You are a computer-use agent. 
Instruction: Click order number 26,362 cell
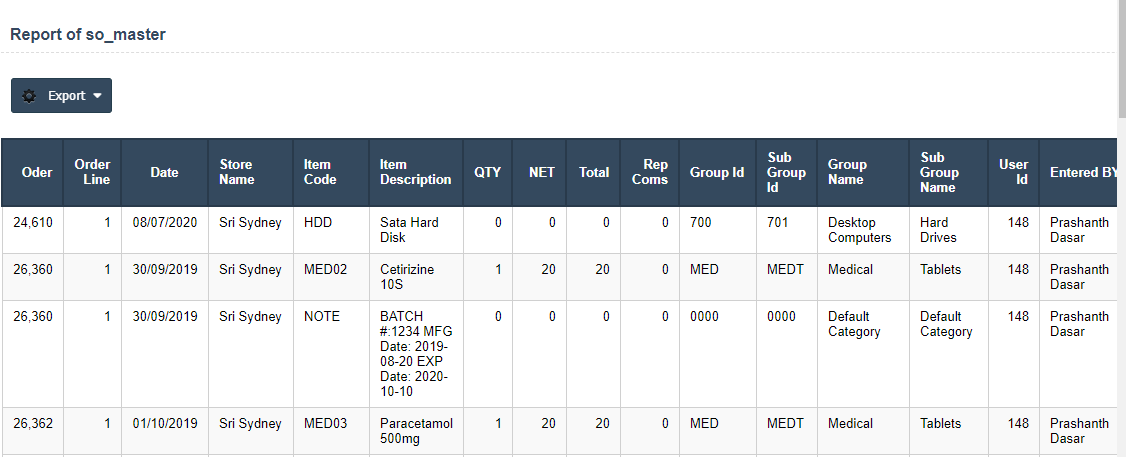tap(37, 424)
